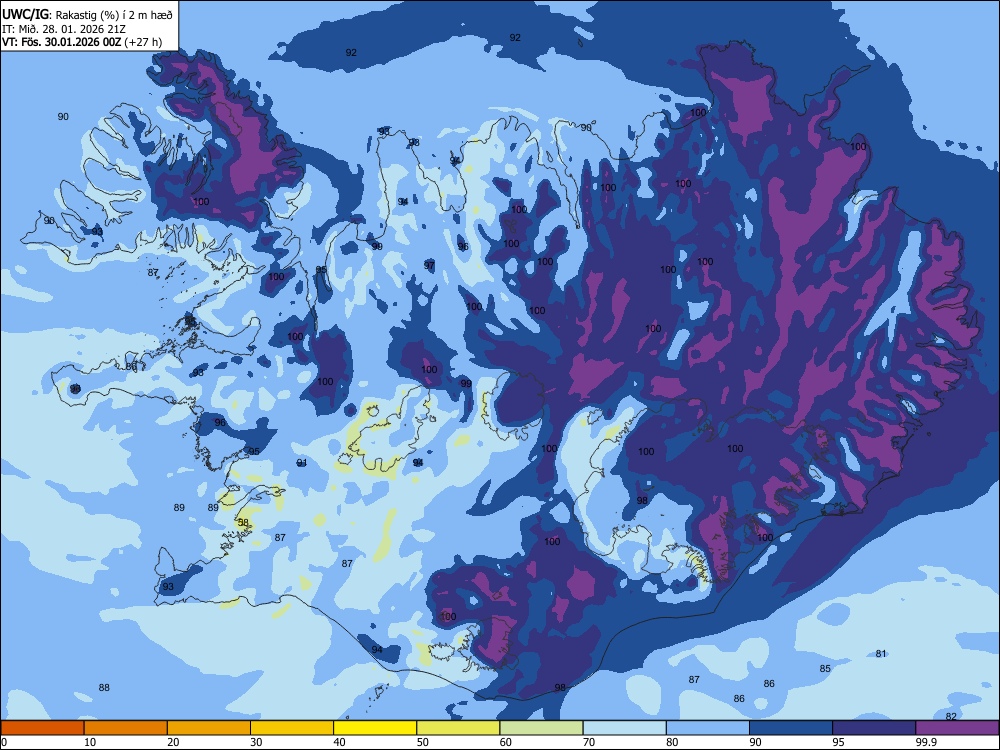Screen dimensions: 1000x750
Task: Click the '30' legend tick label
Action: (256, 742)
